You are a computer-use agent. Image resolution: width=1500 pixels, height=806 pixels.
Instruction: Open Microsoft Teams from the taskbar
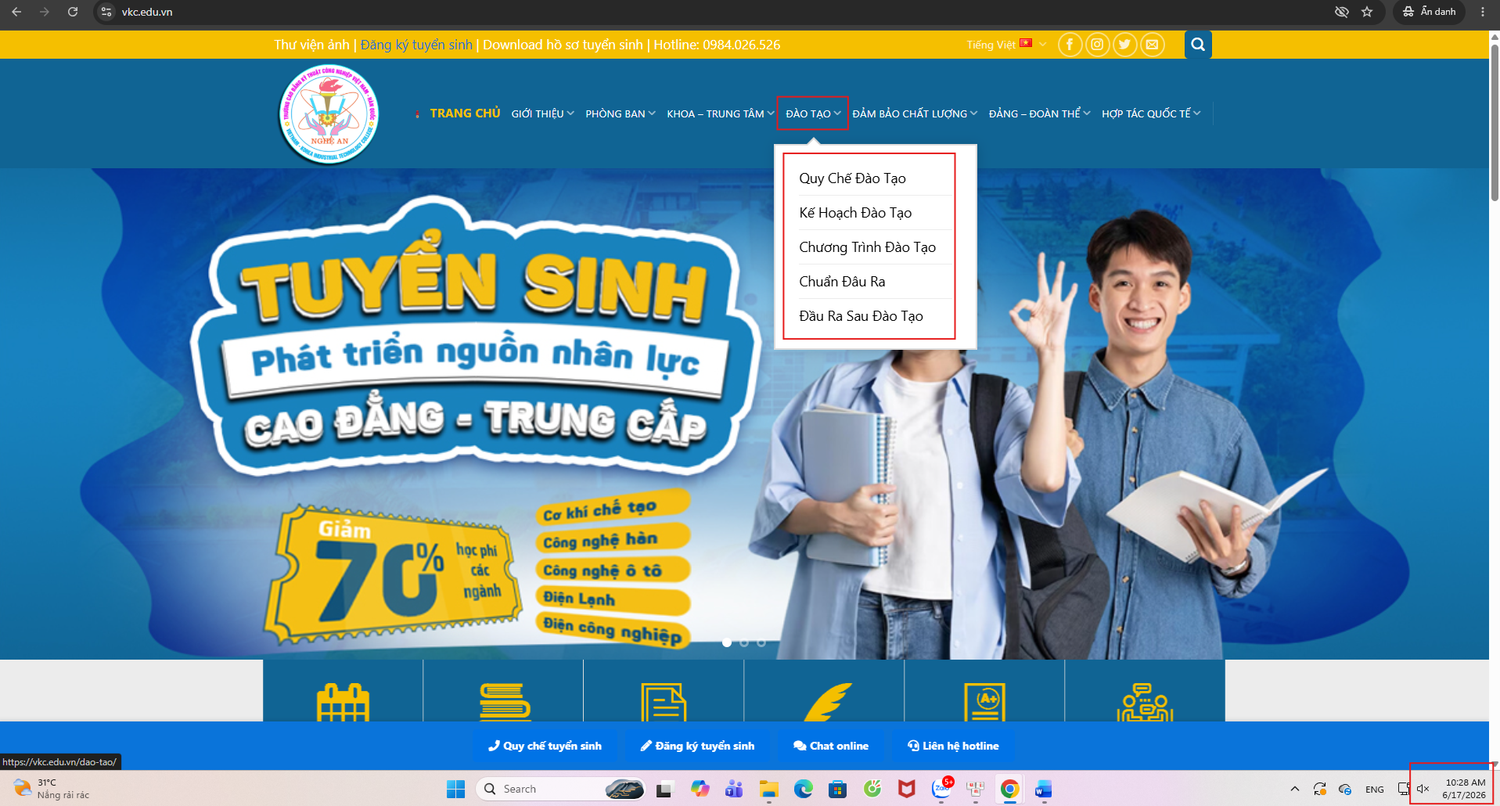[x=733, y=789]
